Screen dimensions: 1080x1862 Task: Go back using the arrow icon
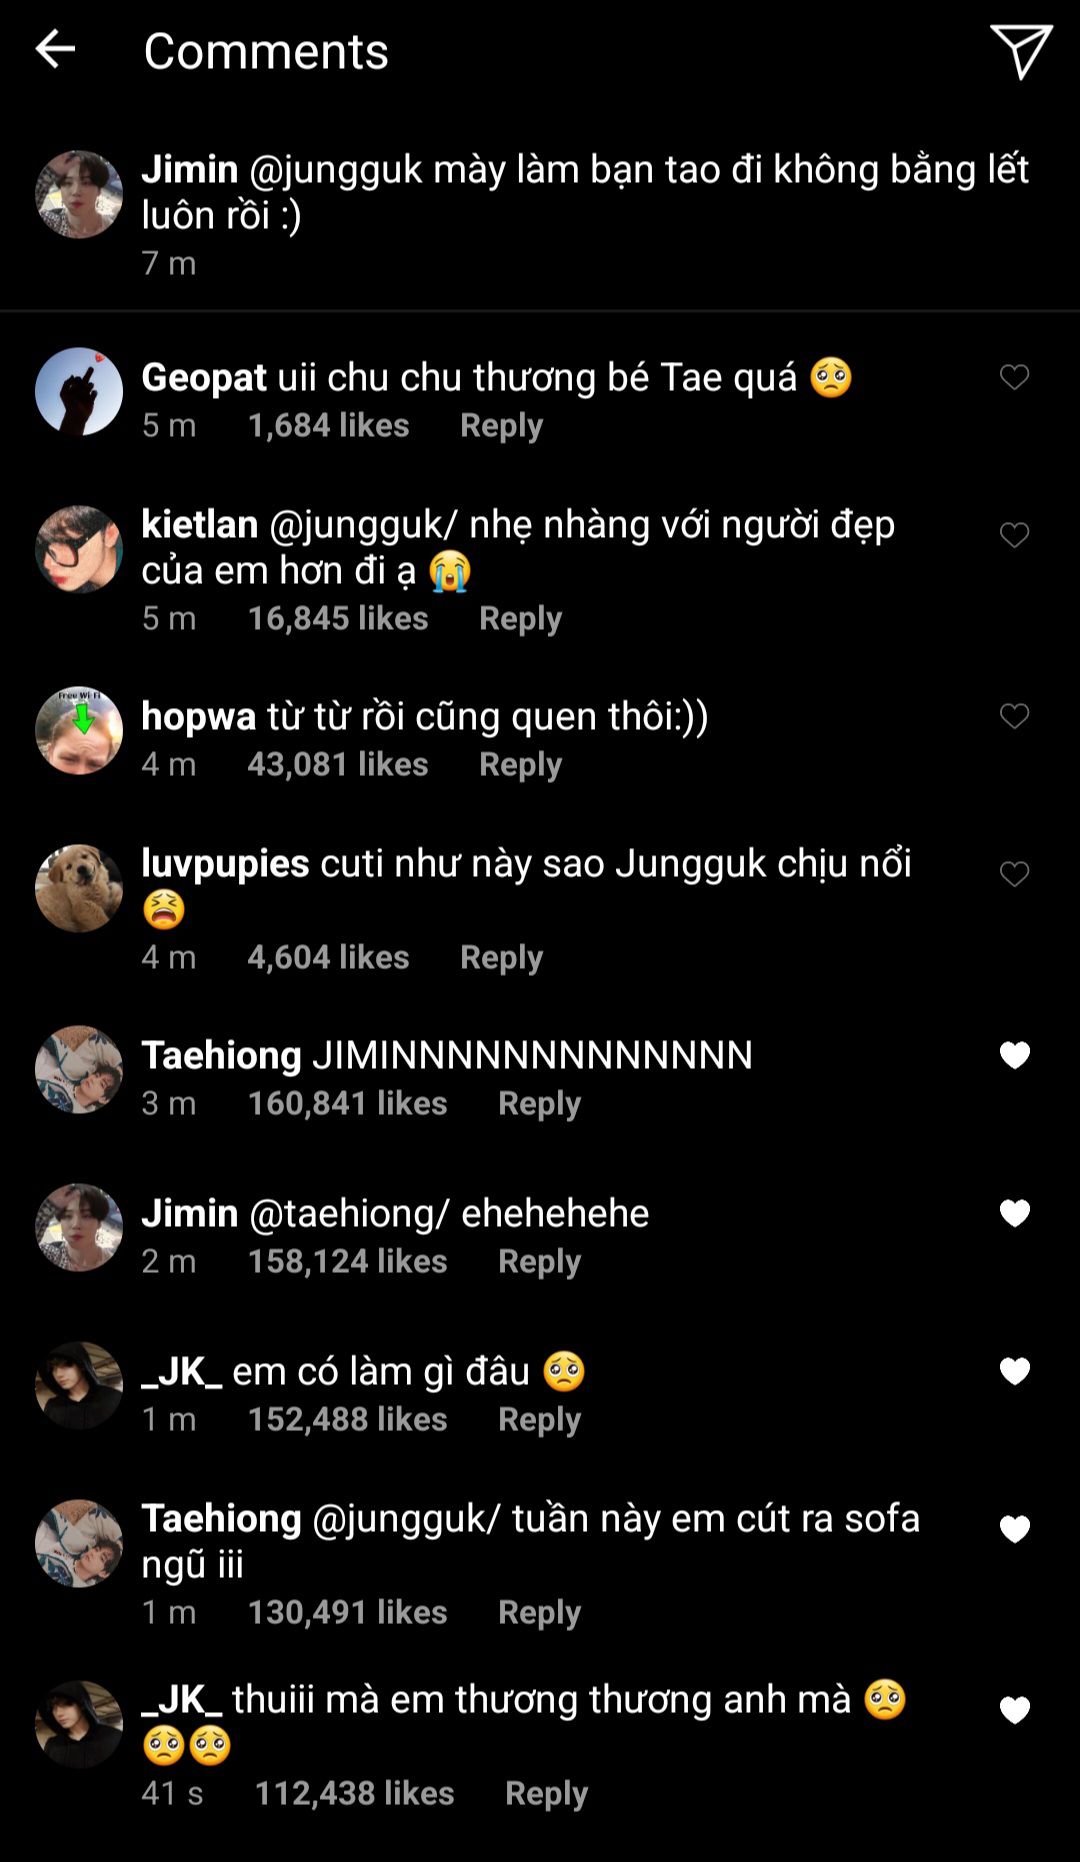(x=55, y=49)
